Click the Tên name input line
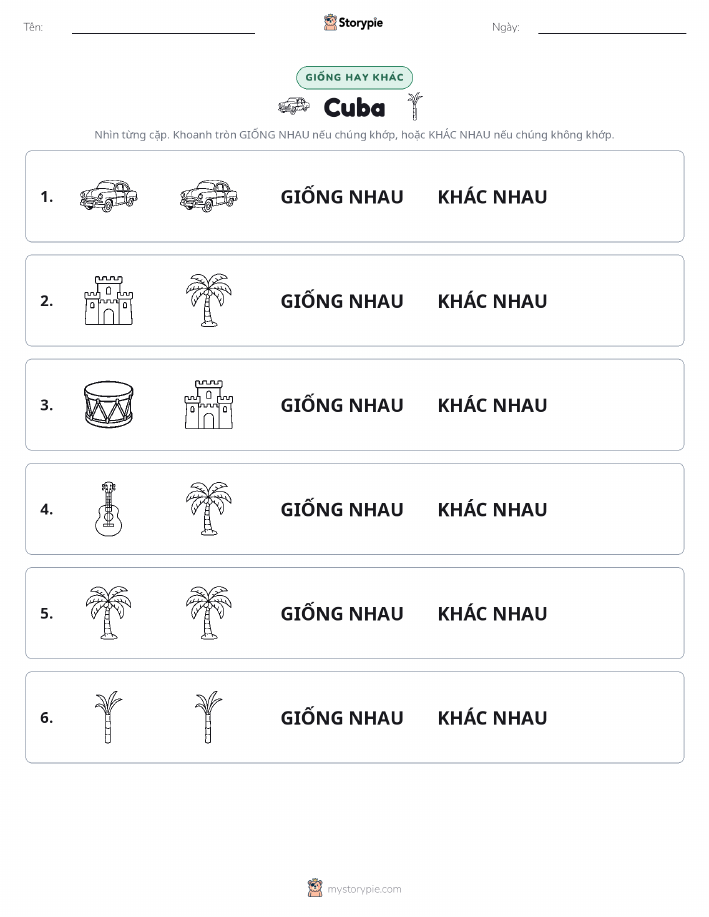 point(163,27)
